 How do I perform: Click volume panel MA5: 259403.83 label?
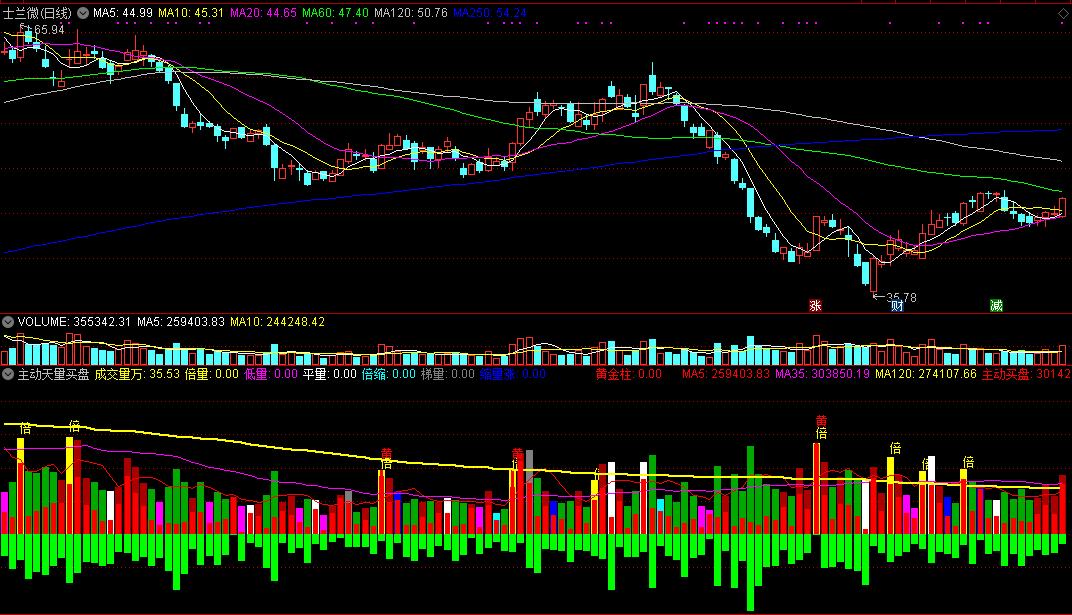click(180, 322)
